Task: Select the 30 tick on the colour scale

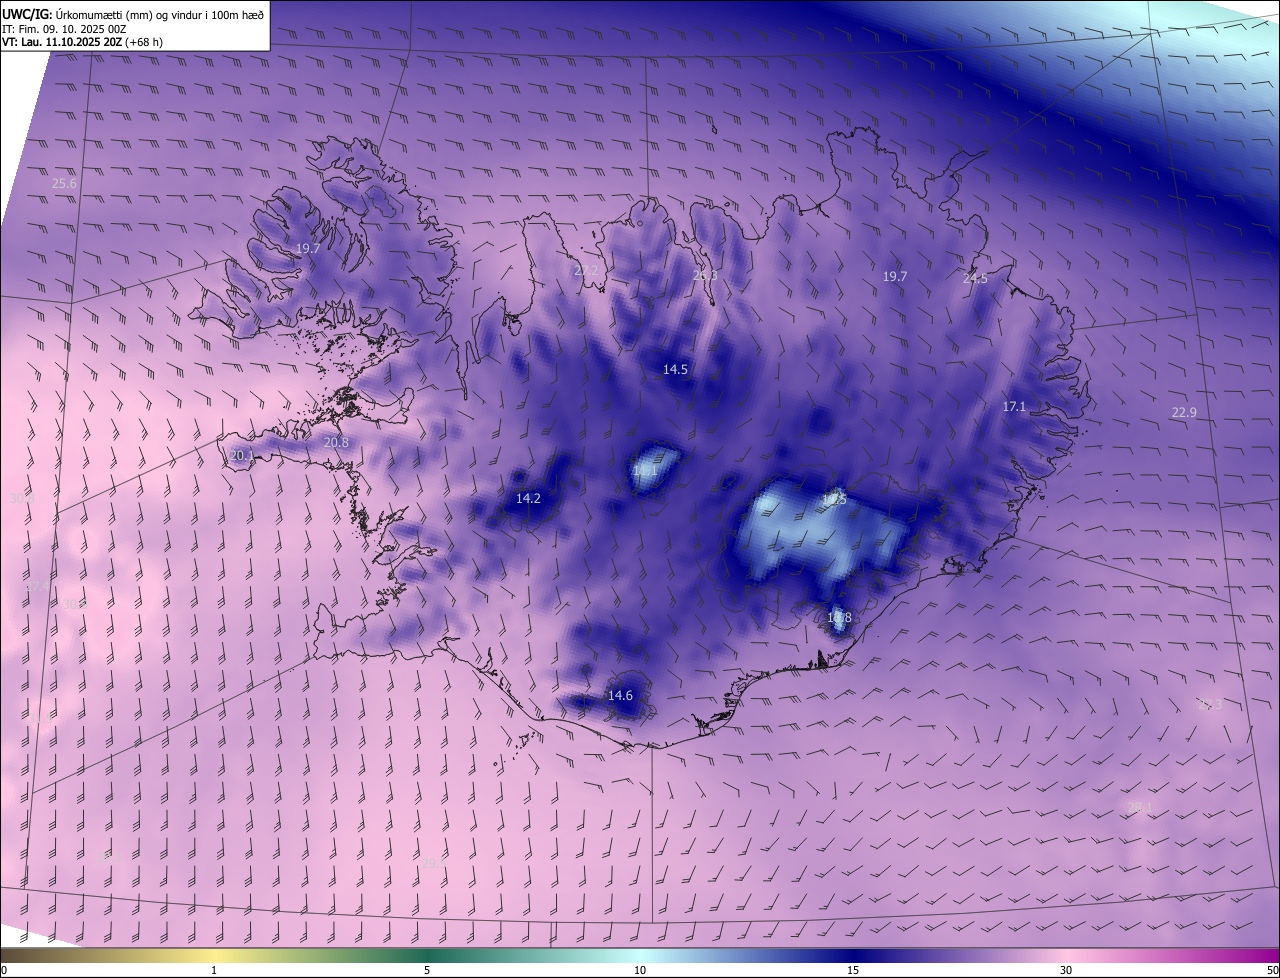Action: pos(1066,970)
